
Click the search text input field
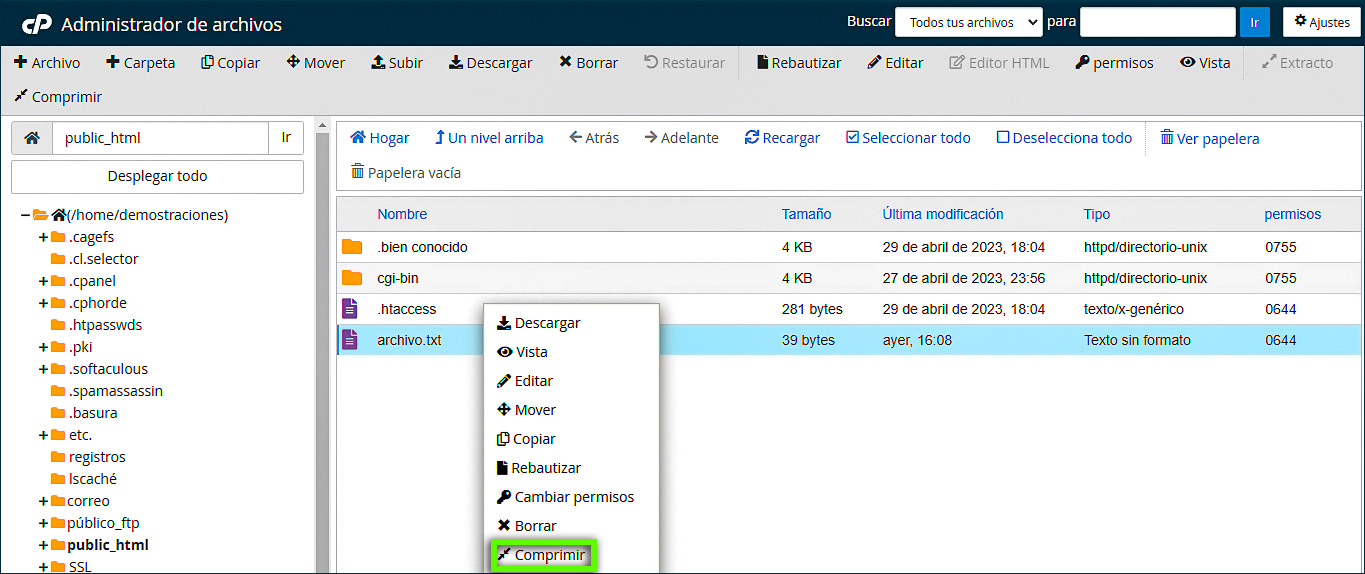[x=1158, y=22]
